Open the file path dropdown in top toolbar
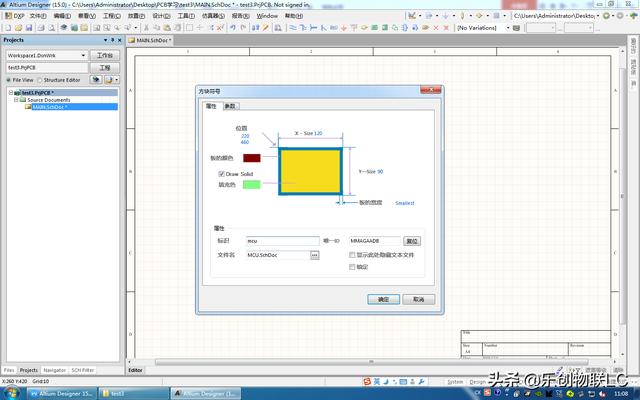The width and height of the screenshot is (640, 400). point(598,16)
